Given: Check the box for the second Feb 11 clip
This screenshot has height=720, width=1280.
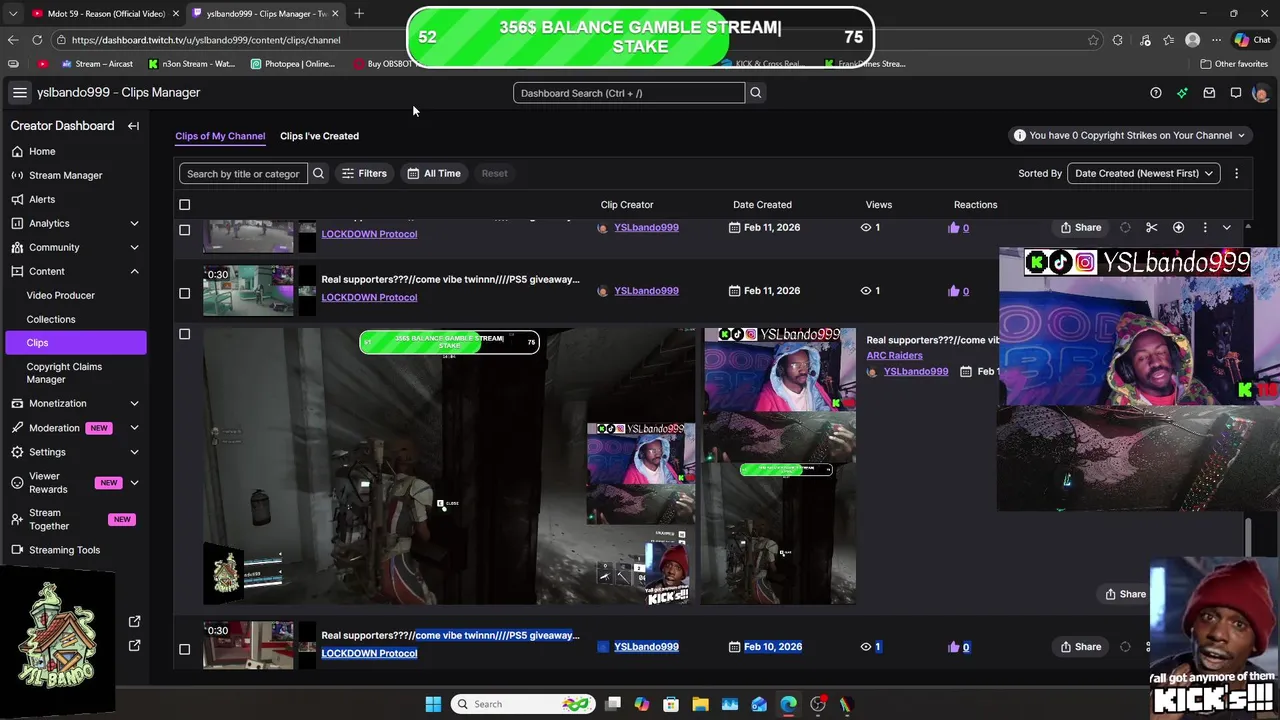Looking at the screenshot, I should coord(184,293).
